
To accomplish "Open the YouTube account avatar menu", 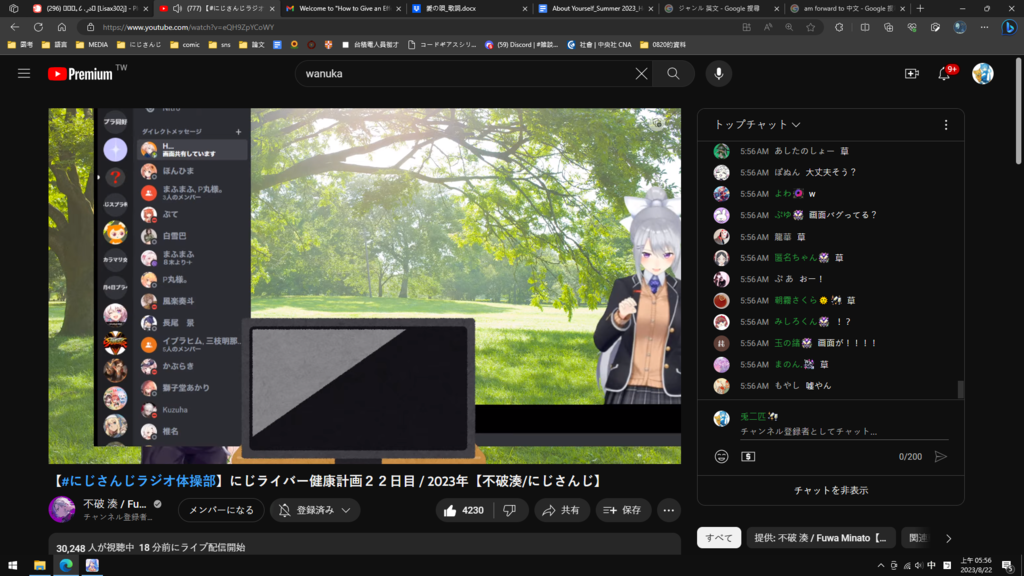I will coord(982,74).
